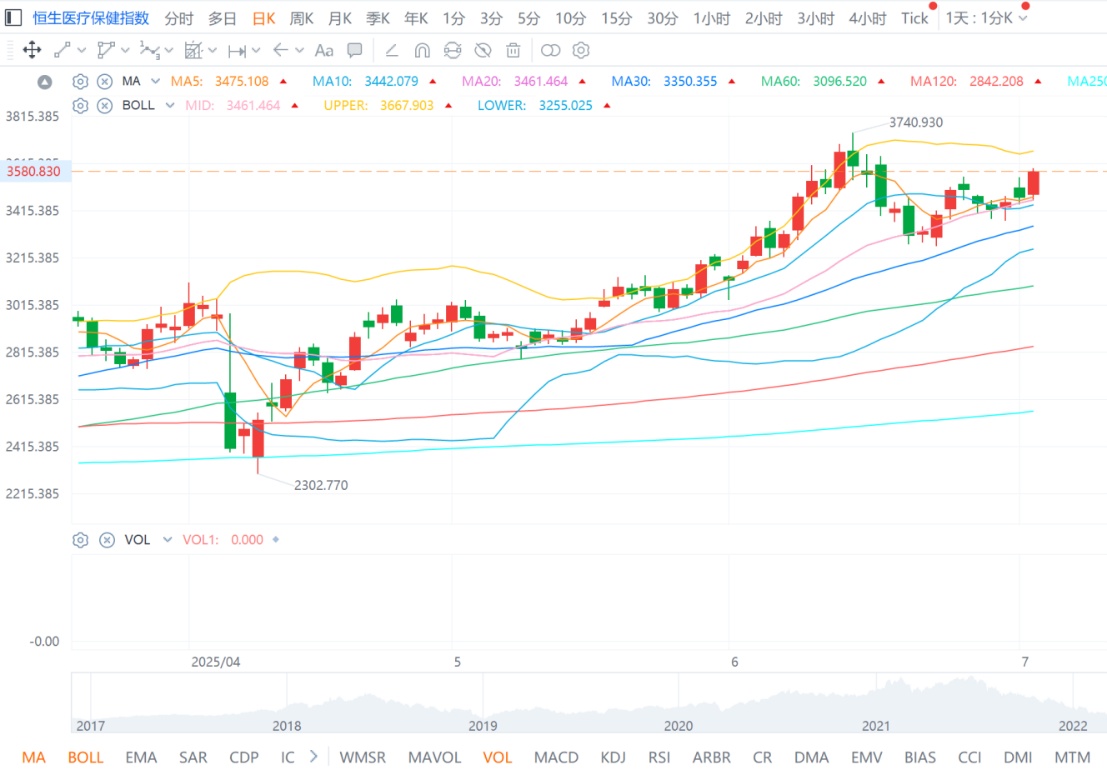Switch to the 分时 intraday tab
Image resolution: width=1107 pixels, height=771 pixels.
(x=179, y=18)
